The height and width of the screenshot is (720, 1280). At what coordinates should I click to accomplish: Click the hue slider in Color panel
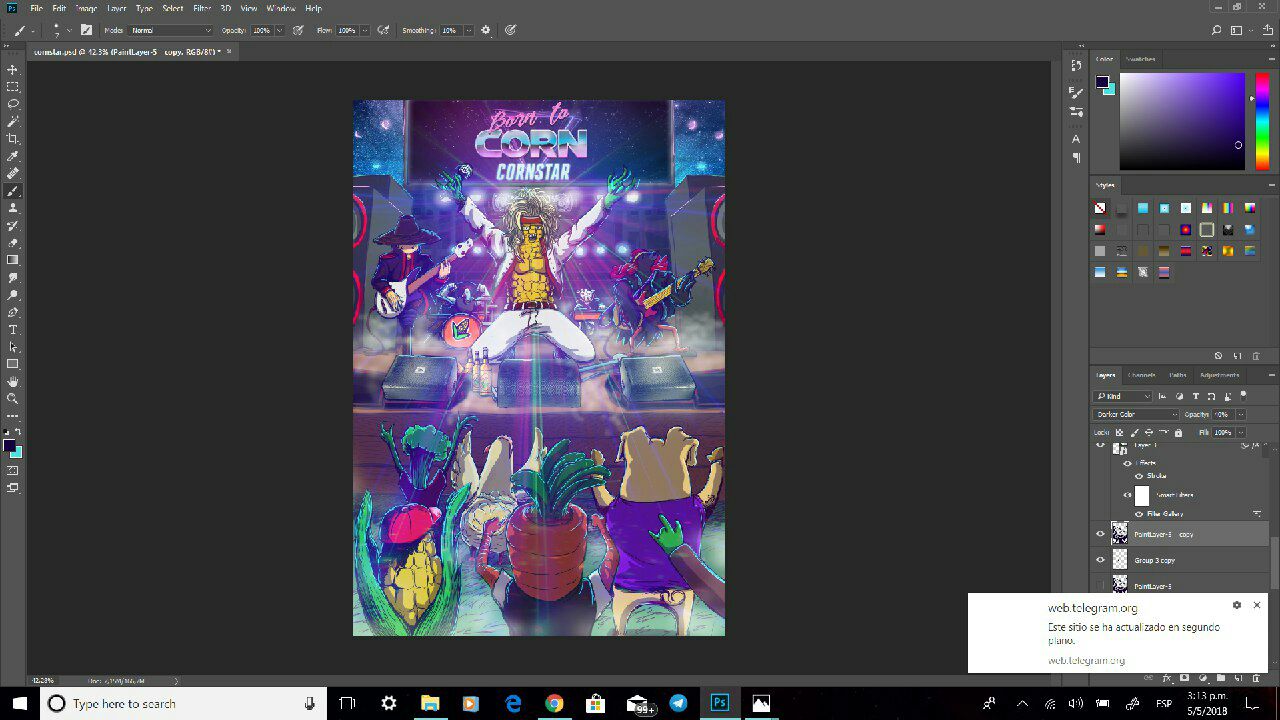pyautogui.click(x=1262, y=121)
